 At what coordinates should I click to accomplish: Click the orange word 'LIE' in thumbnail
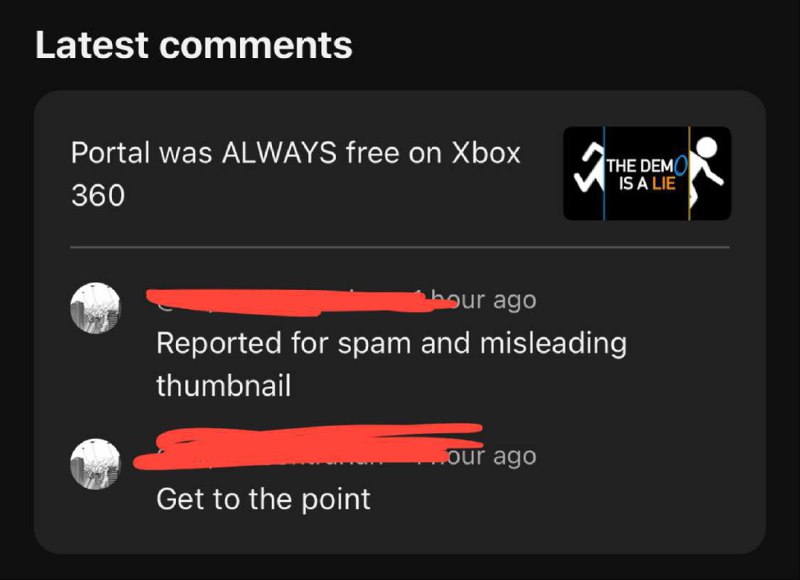[664, 184]
